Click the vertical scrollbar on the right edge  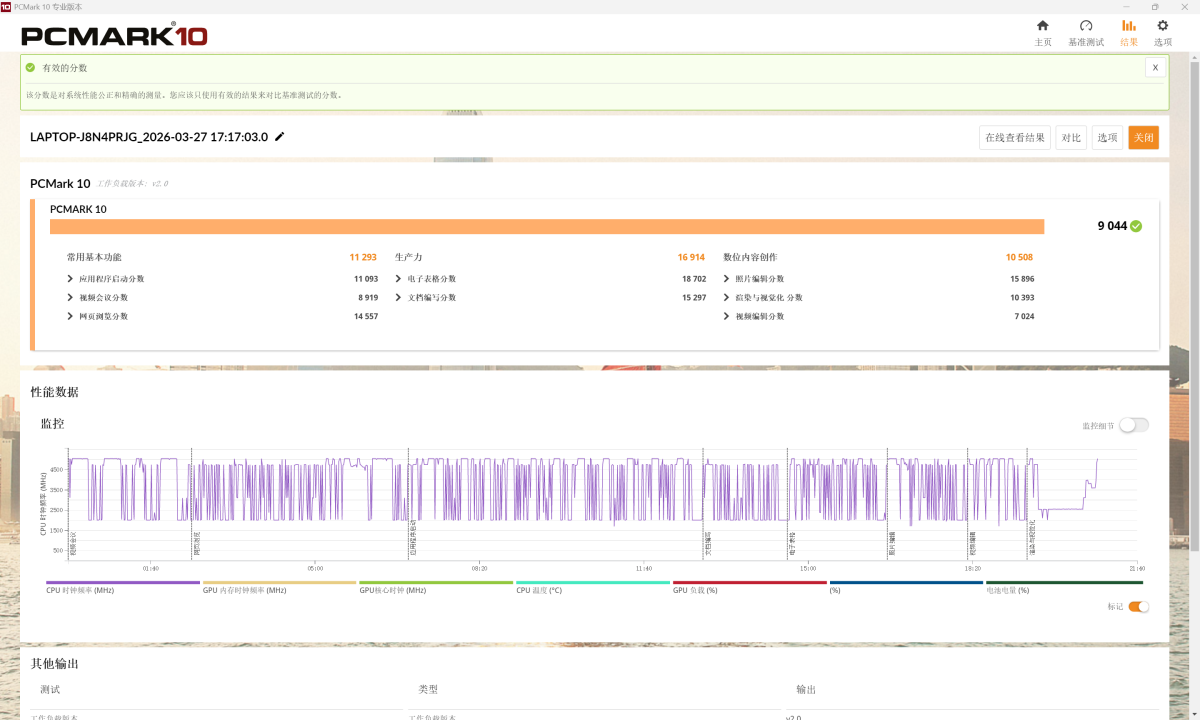coord(1195,300)
